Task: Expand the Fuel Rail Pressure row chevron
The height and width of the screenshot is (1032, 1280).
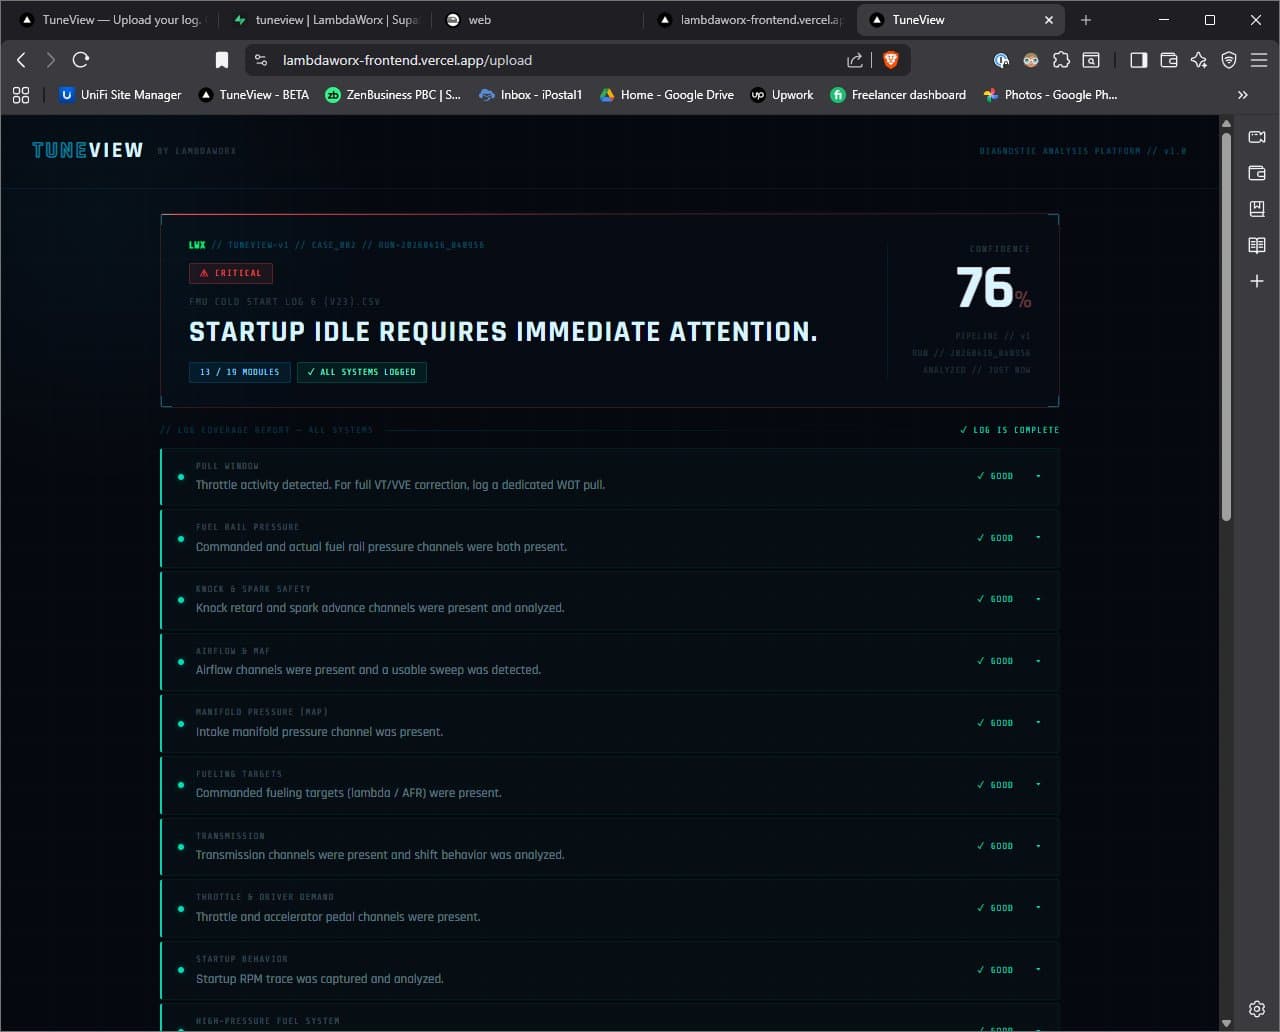Action: pos(1038,538)
